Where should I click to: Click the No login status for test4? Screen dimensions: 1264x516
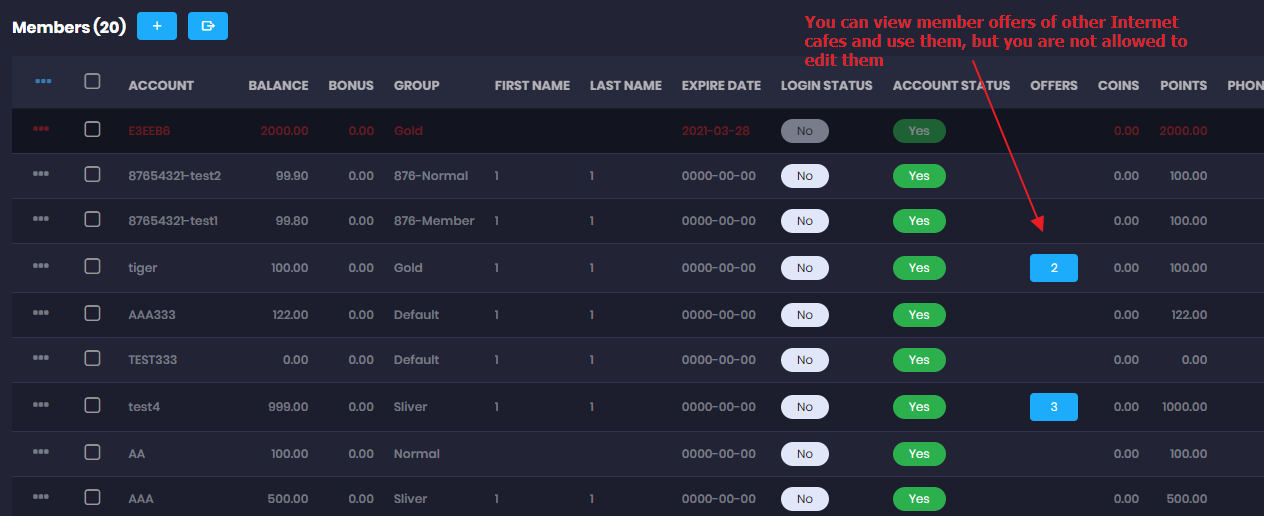[805, 407]
